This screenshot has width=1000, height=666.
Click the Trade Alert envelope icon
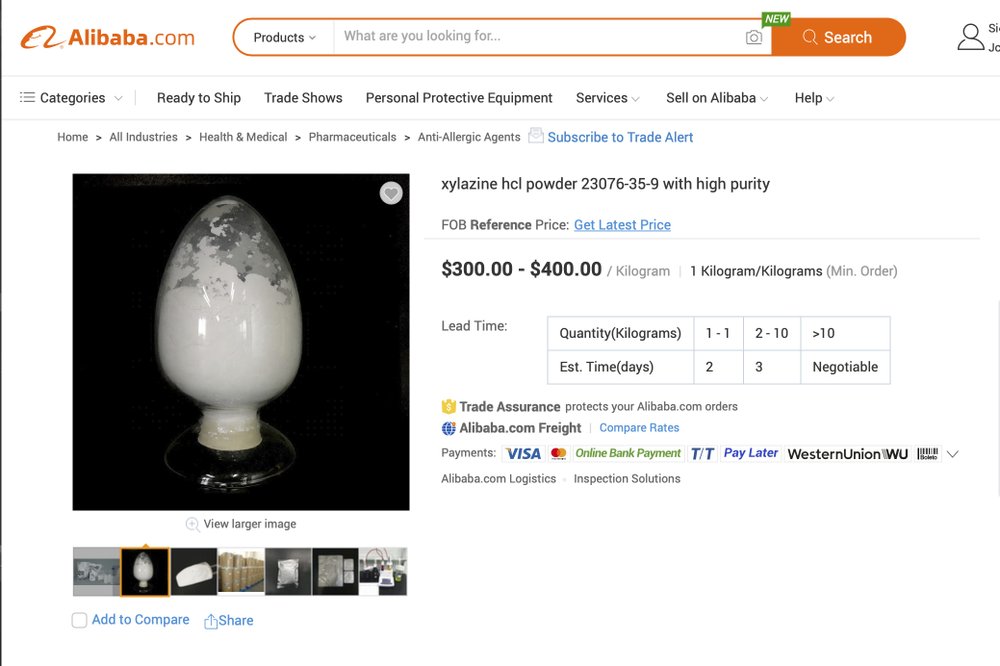point(536,136)
